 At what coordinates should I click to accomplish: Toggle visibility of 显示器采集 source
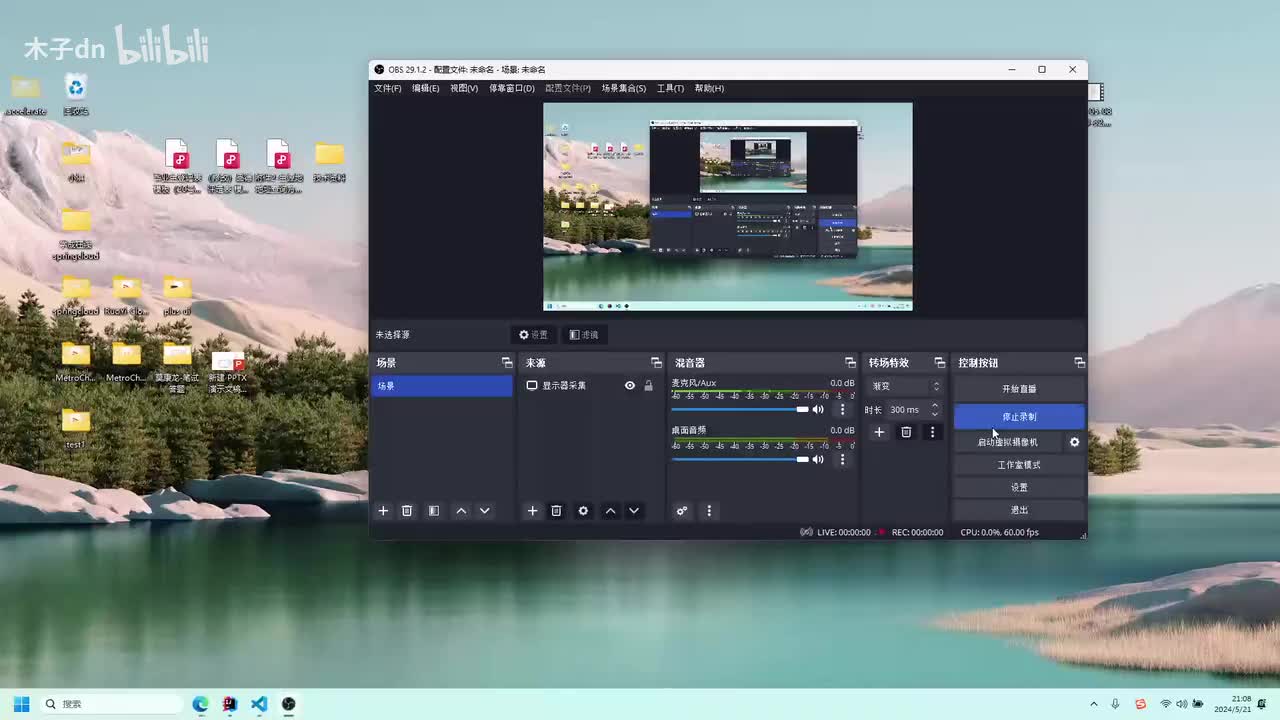(x=630, y=386)
